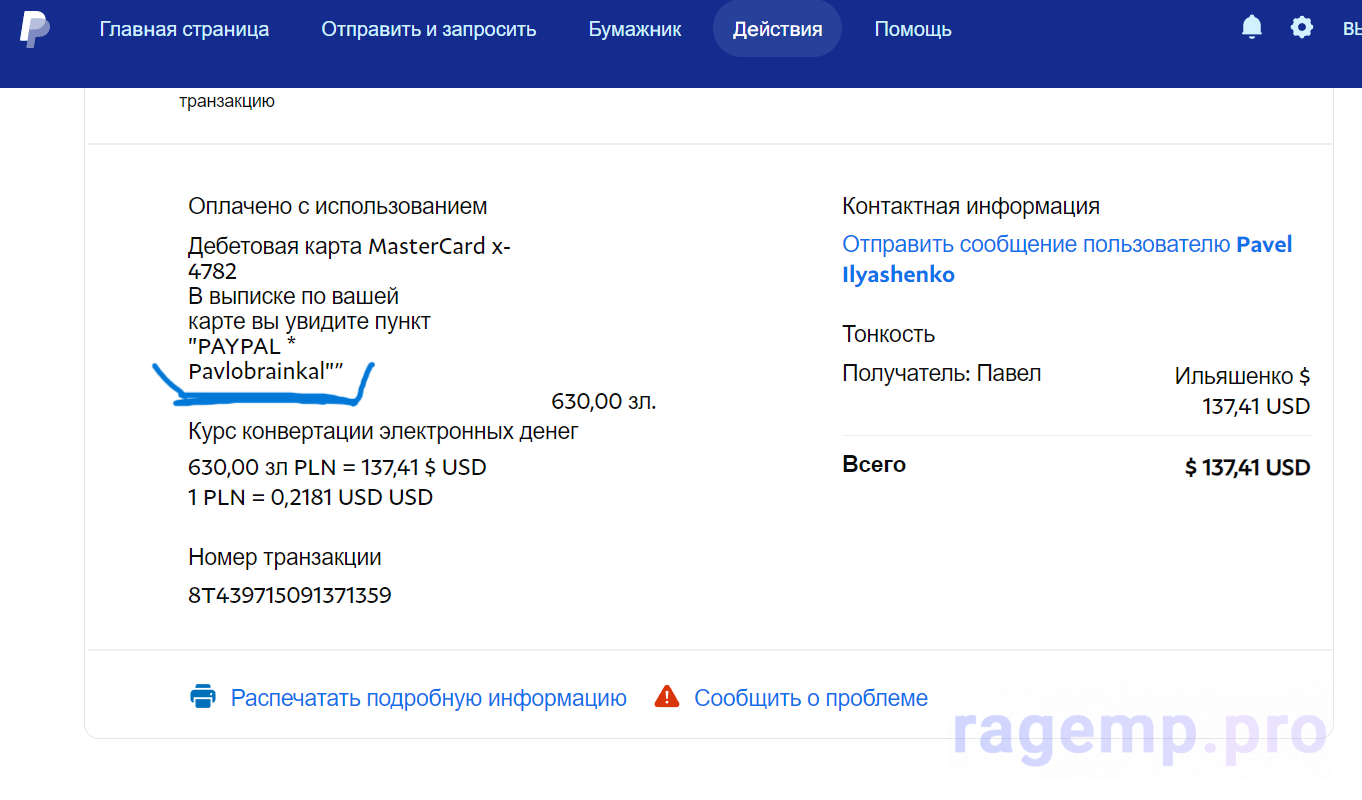1362x800 pixels.
Task: Click Контактная информация heading
Action: pos(971,207)
